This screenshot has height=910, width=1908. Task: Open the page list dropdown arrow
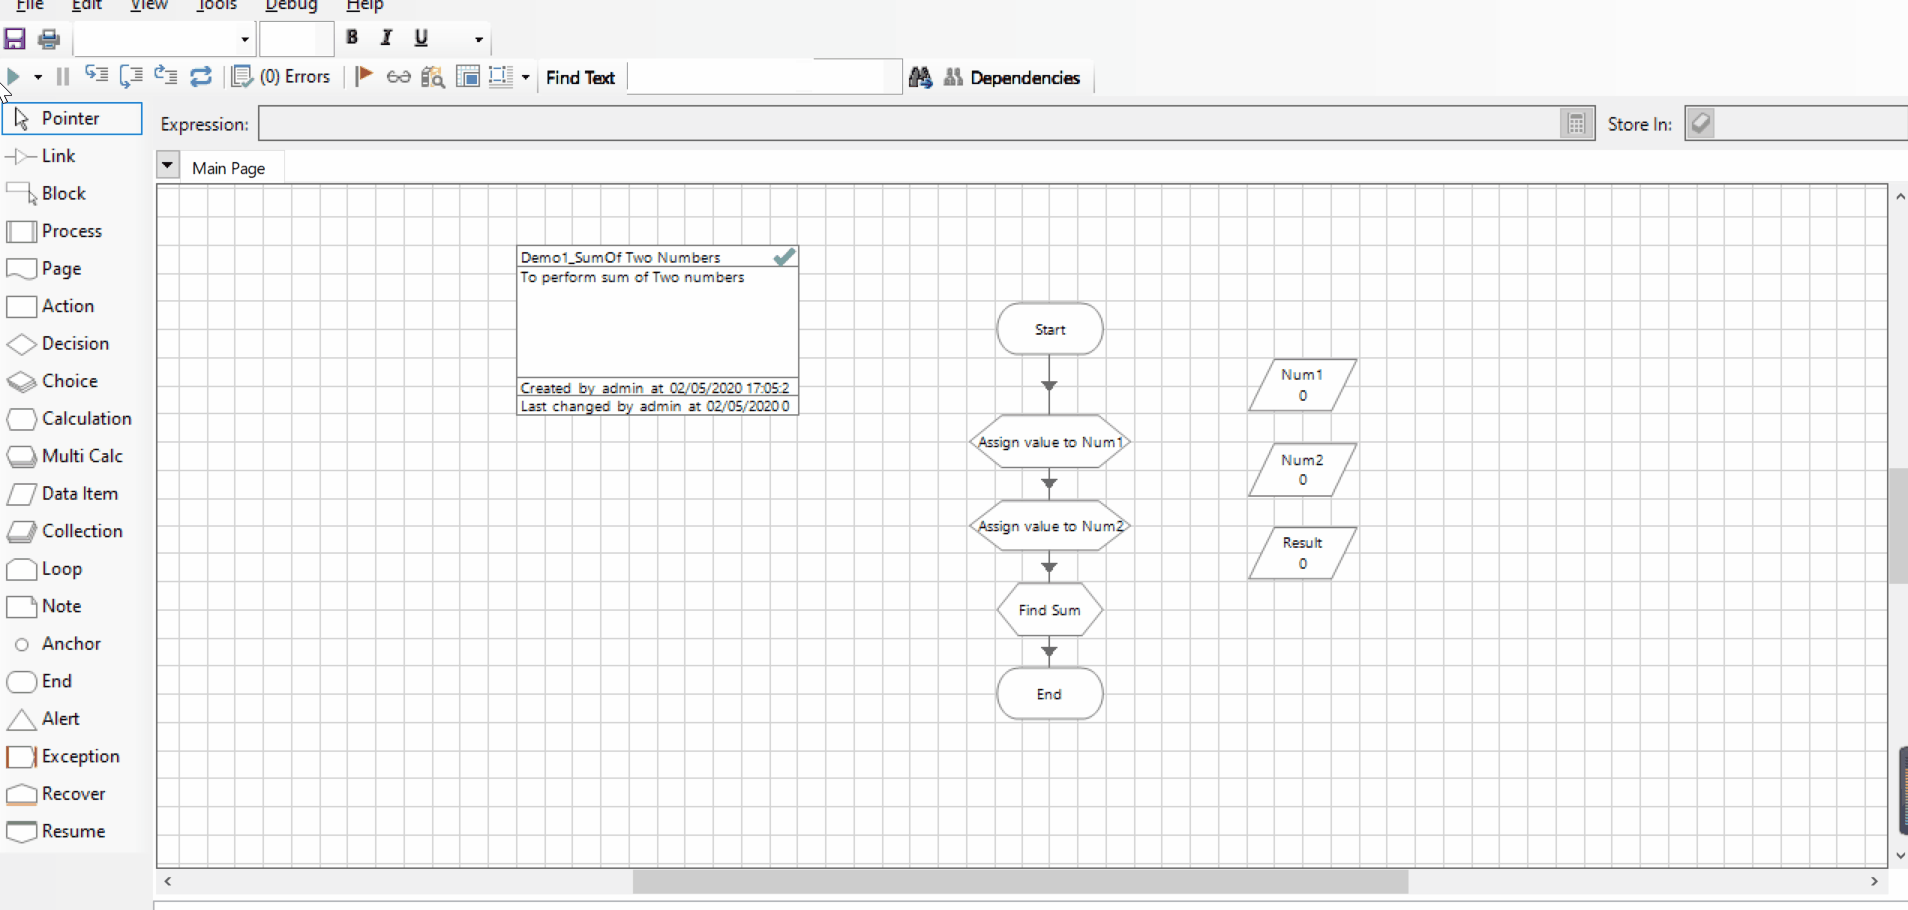tap(168, 165)
